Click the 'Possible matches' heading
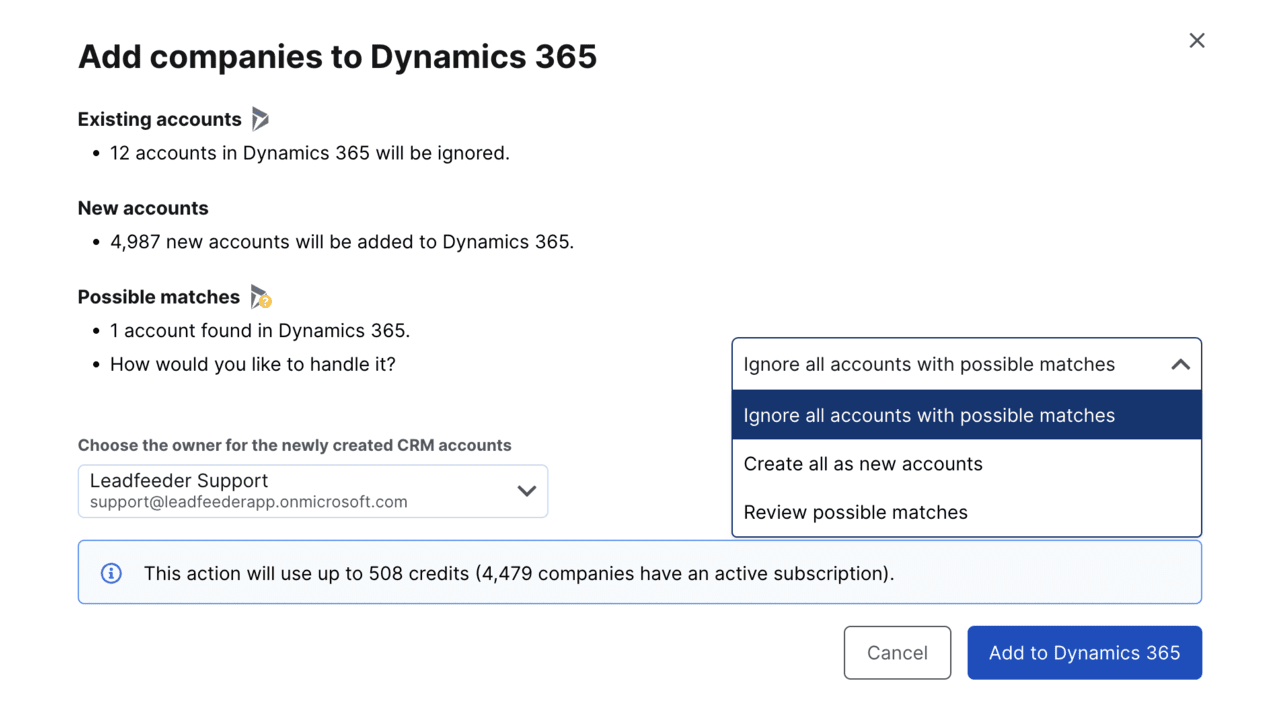The width and height of the screenshot is (1280, 720). click(x=159, y=297)
